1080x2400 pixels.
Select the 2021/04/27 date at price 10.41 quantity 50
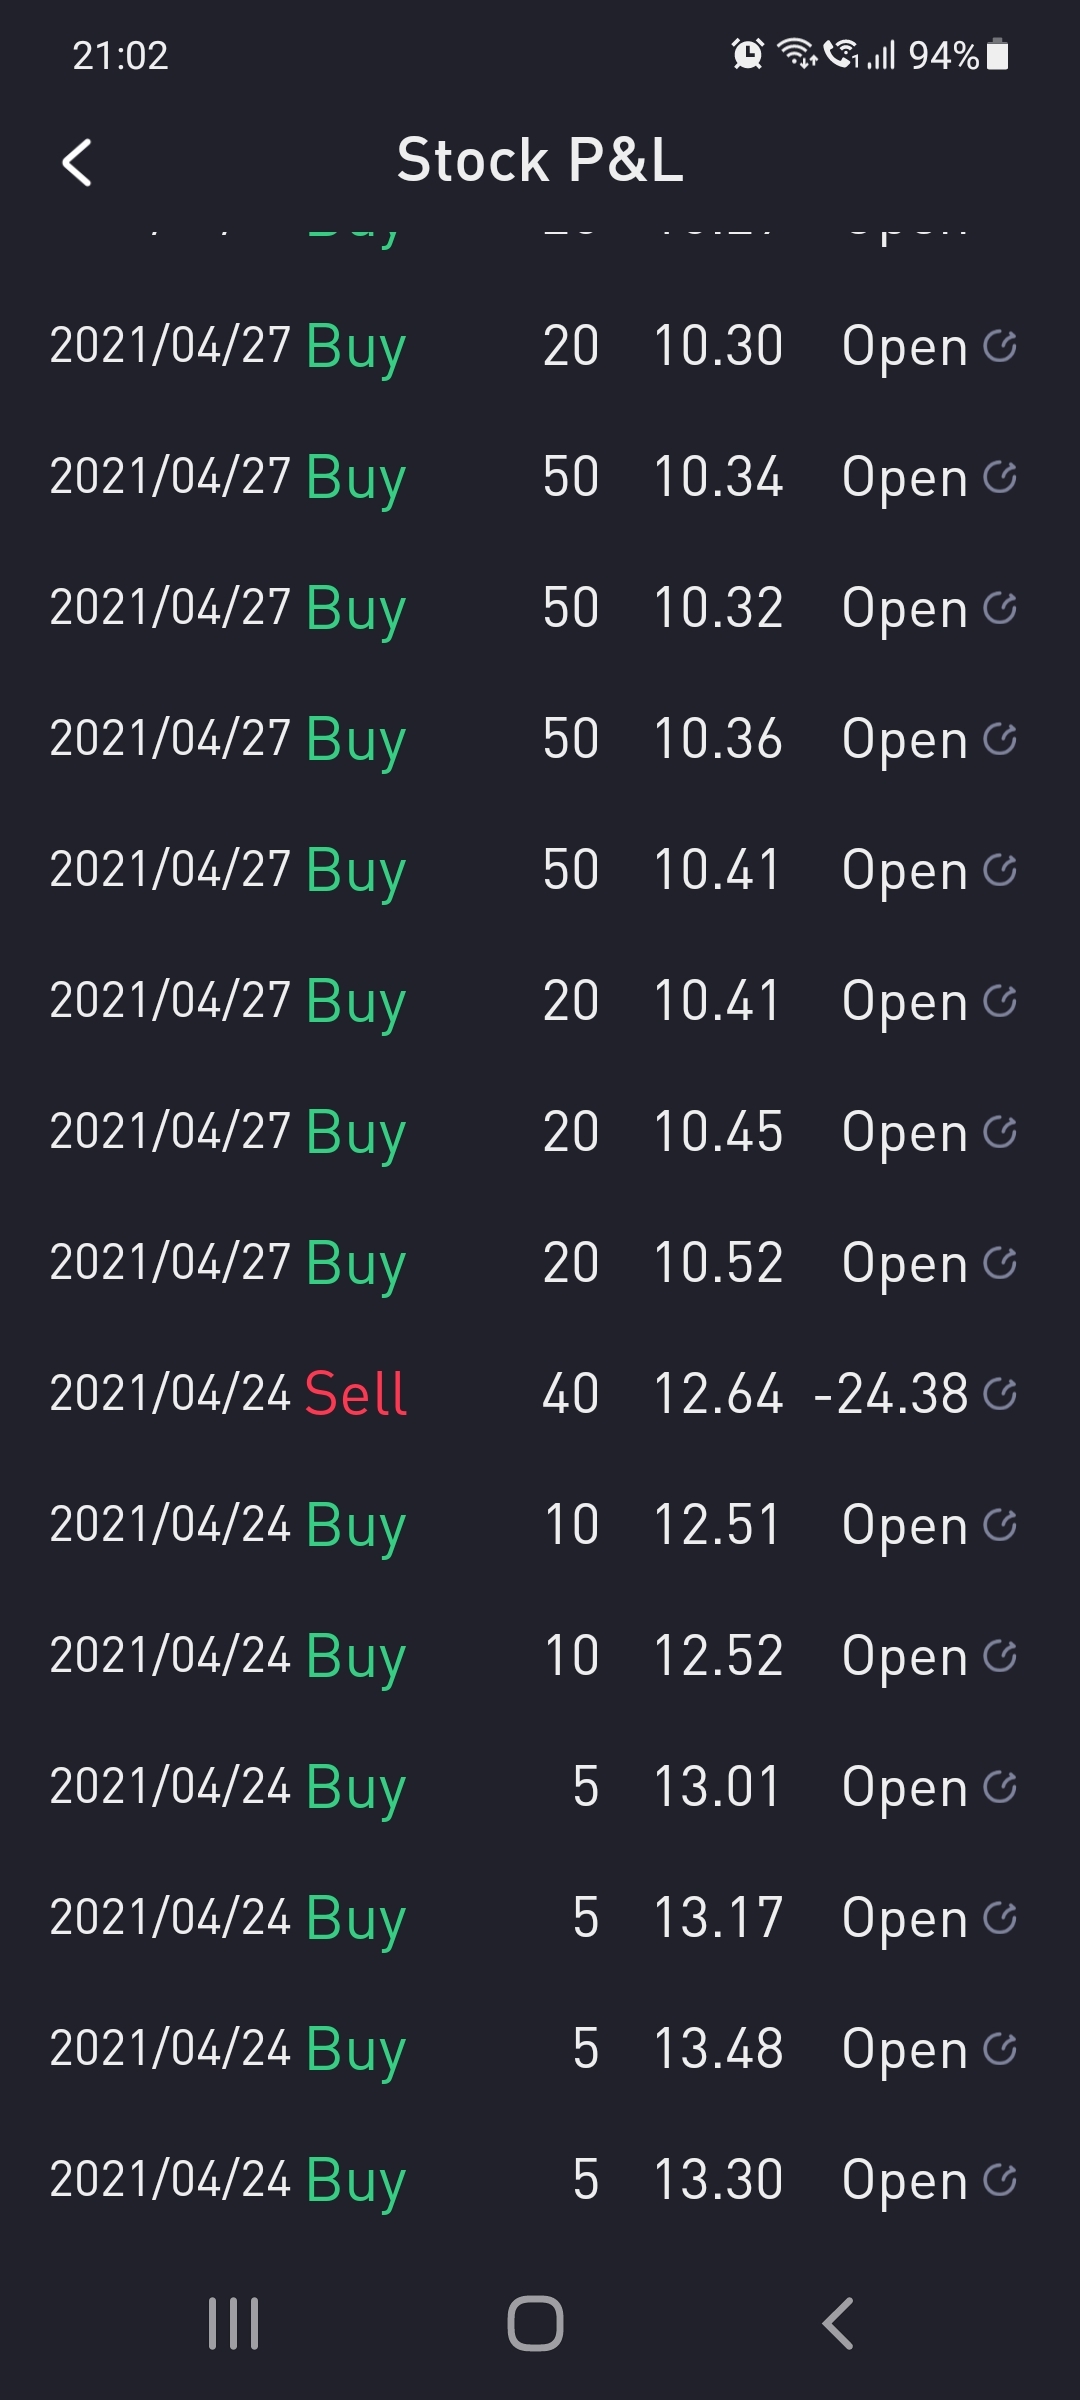coord(170,869)
